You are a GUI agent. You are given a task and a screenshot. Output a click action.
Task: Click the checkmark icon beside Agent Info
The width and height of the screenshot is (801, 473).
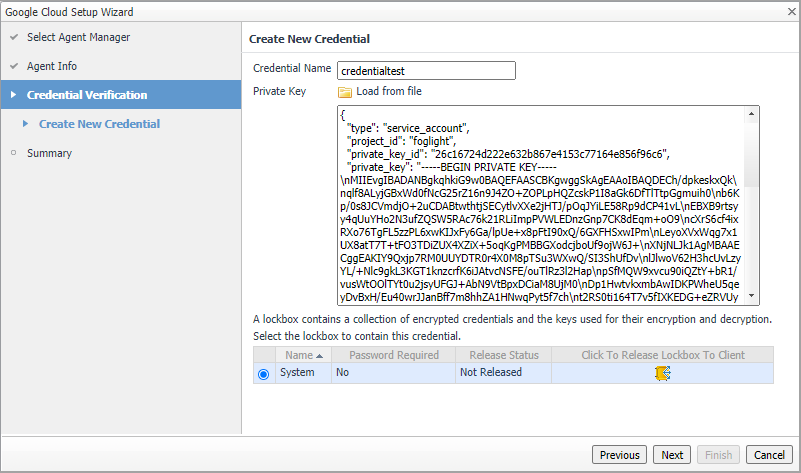click(x=13, y=67)
